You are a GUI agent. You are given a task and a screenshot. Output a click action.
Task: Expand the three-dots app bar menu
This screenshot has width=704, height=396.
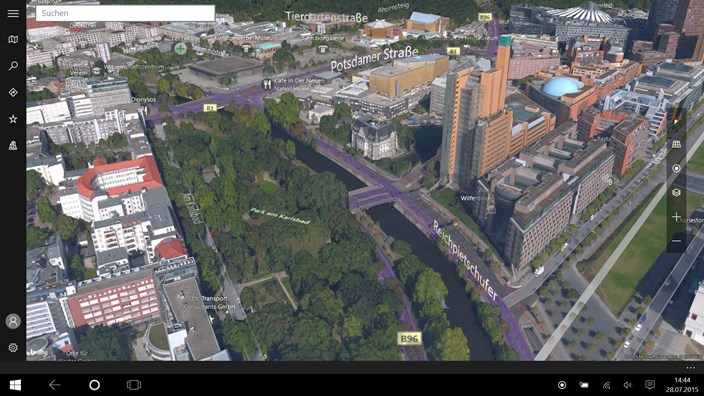pyautogui.click(x=691, y=368)
